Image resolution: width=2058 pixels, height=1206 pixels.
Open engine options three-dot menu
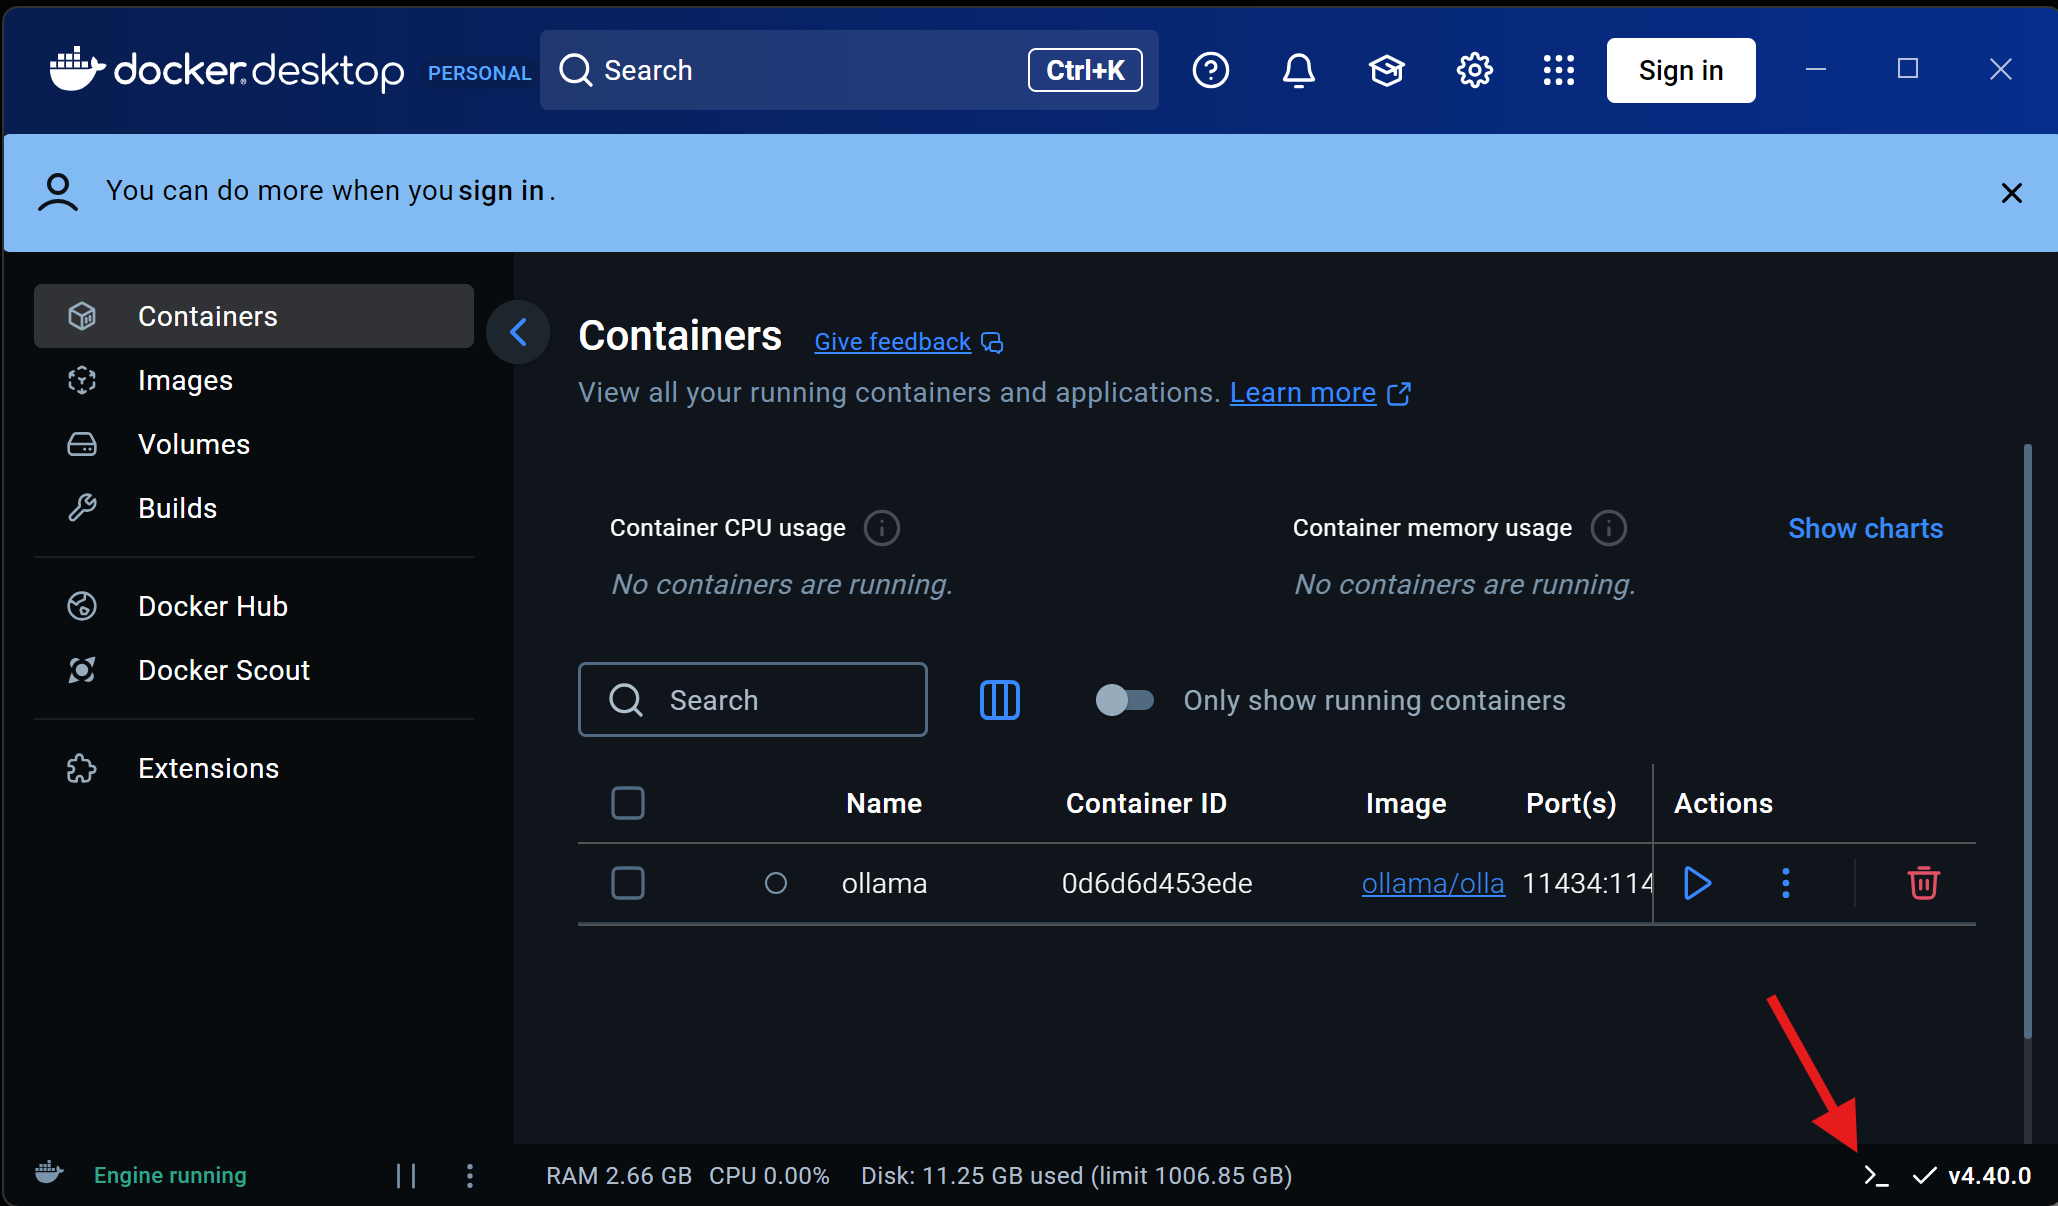point(469,1176)
